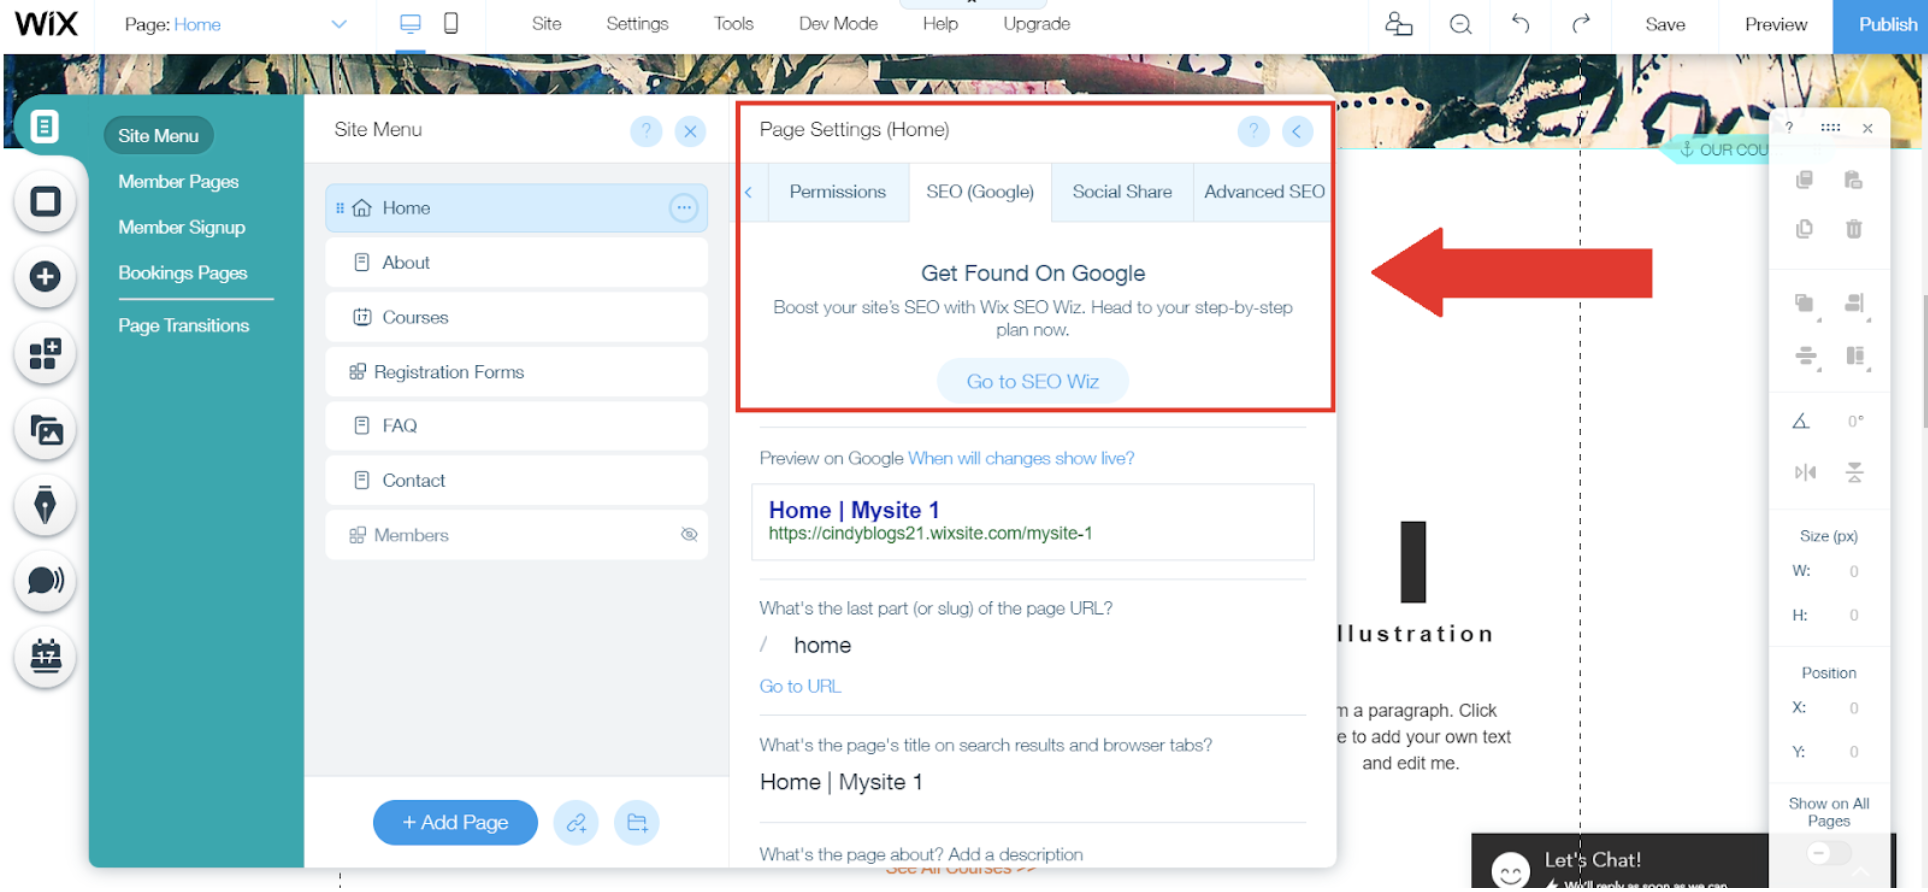
Task: Click the Add Page button
Action: pos(455,823)
